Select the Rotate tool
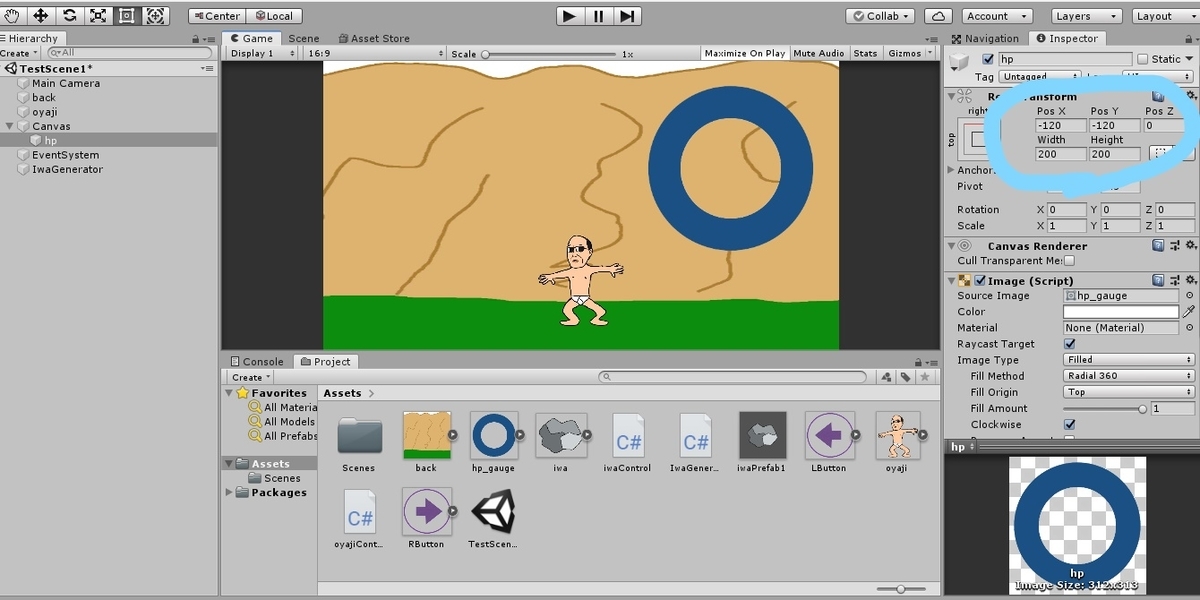 (69, 16)
